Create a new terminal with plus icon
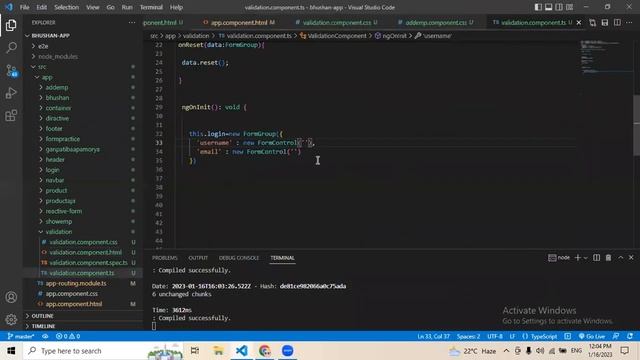The image size is (640, 360). 578,258
